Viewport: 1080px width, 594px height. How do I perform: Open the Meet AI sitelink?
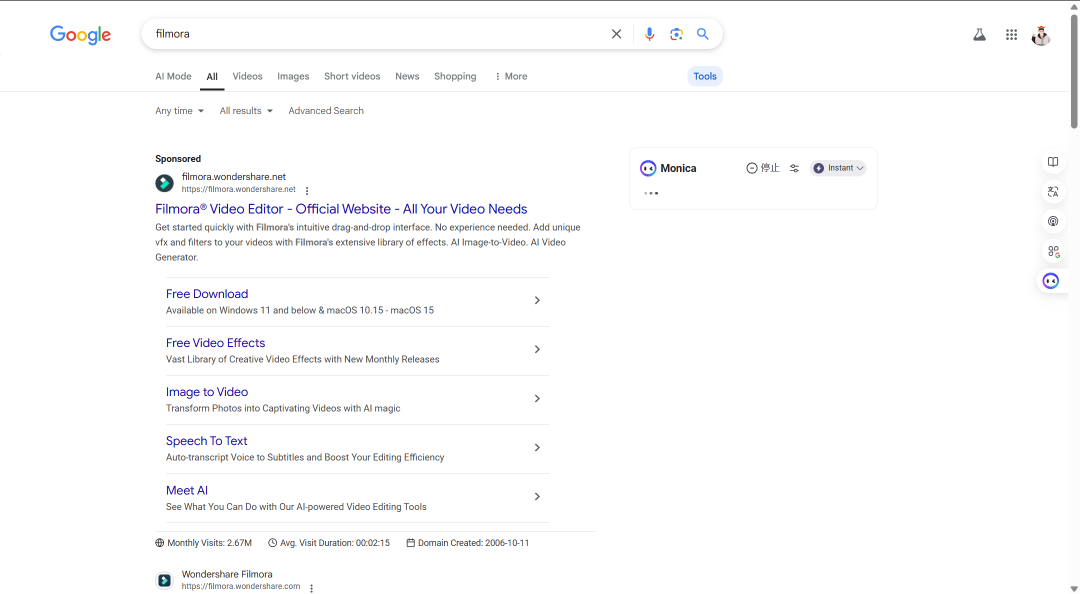[187, 491]
